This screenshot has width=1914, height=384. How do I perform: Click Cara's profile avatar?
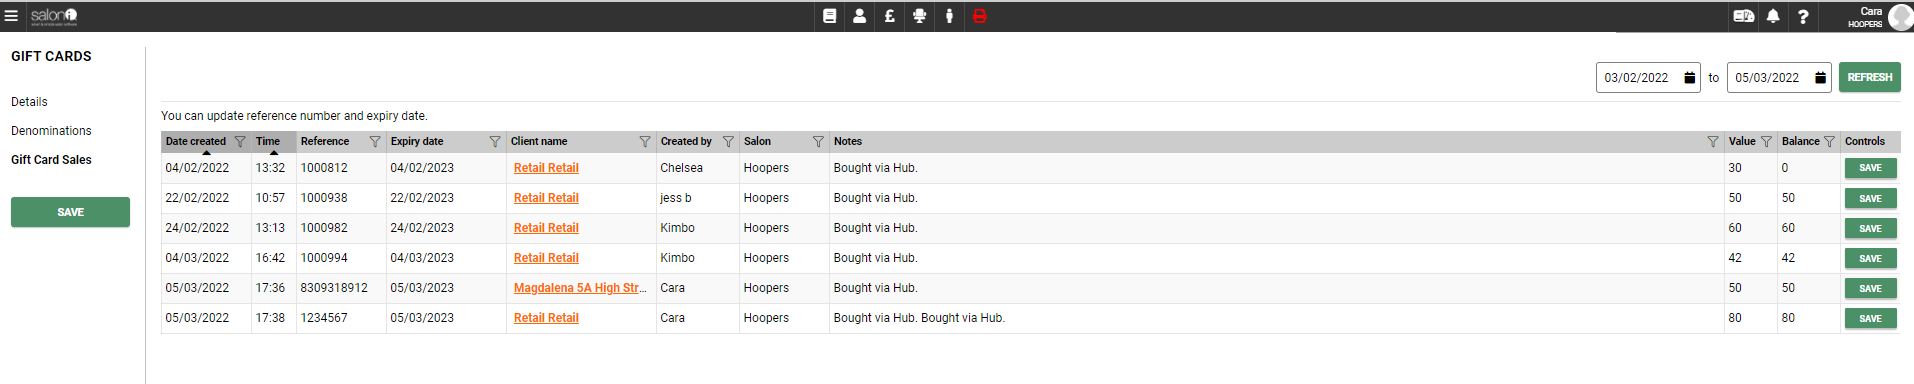(x=1900, y=17)
